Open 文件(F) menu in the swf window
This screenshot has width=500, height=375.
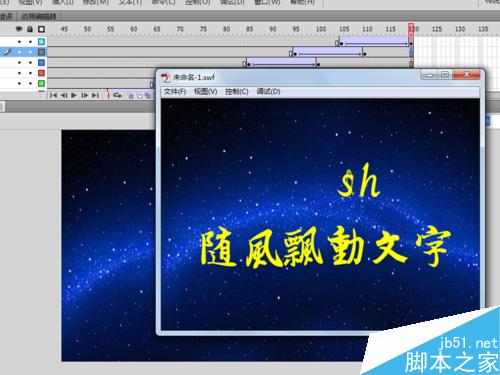click(175, 91)
